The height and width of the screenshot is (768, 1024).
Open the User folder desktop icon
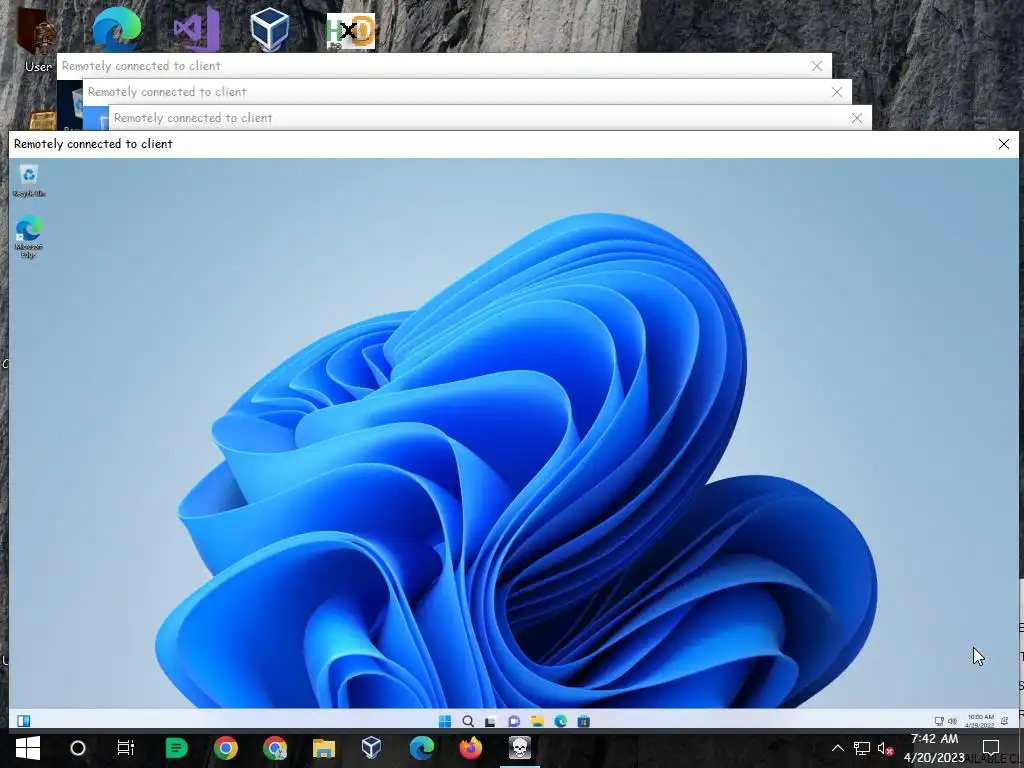[x=37, y=39]
